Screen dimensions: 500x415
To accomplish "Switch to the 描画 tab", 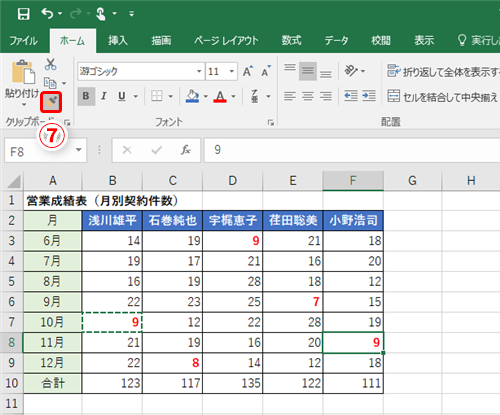I will coord(161,41).
